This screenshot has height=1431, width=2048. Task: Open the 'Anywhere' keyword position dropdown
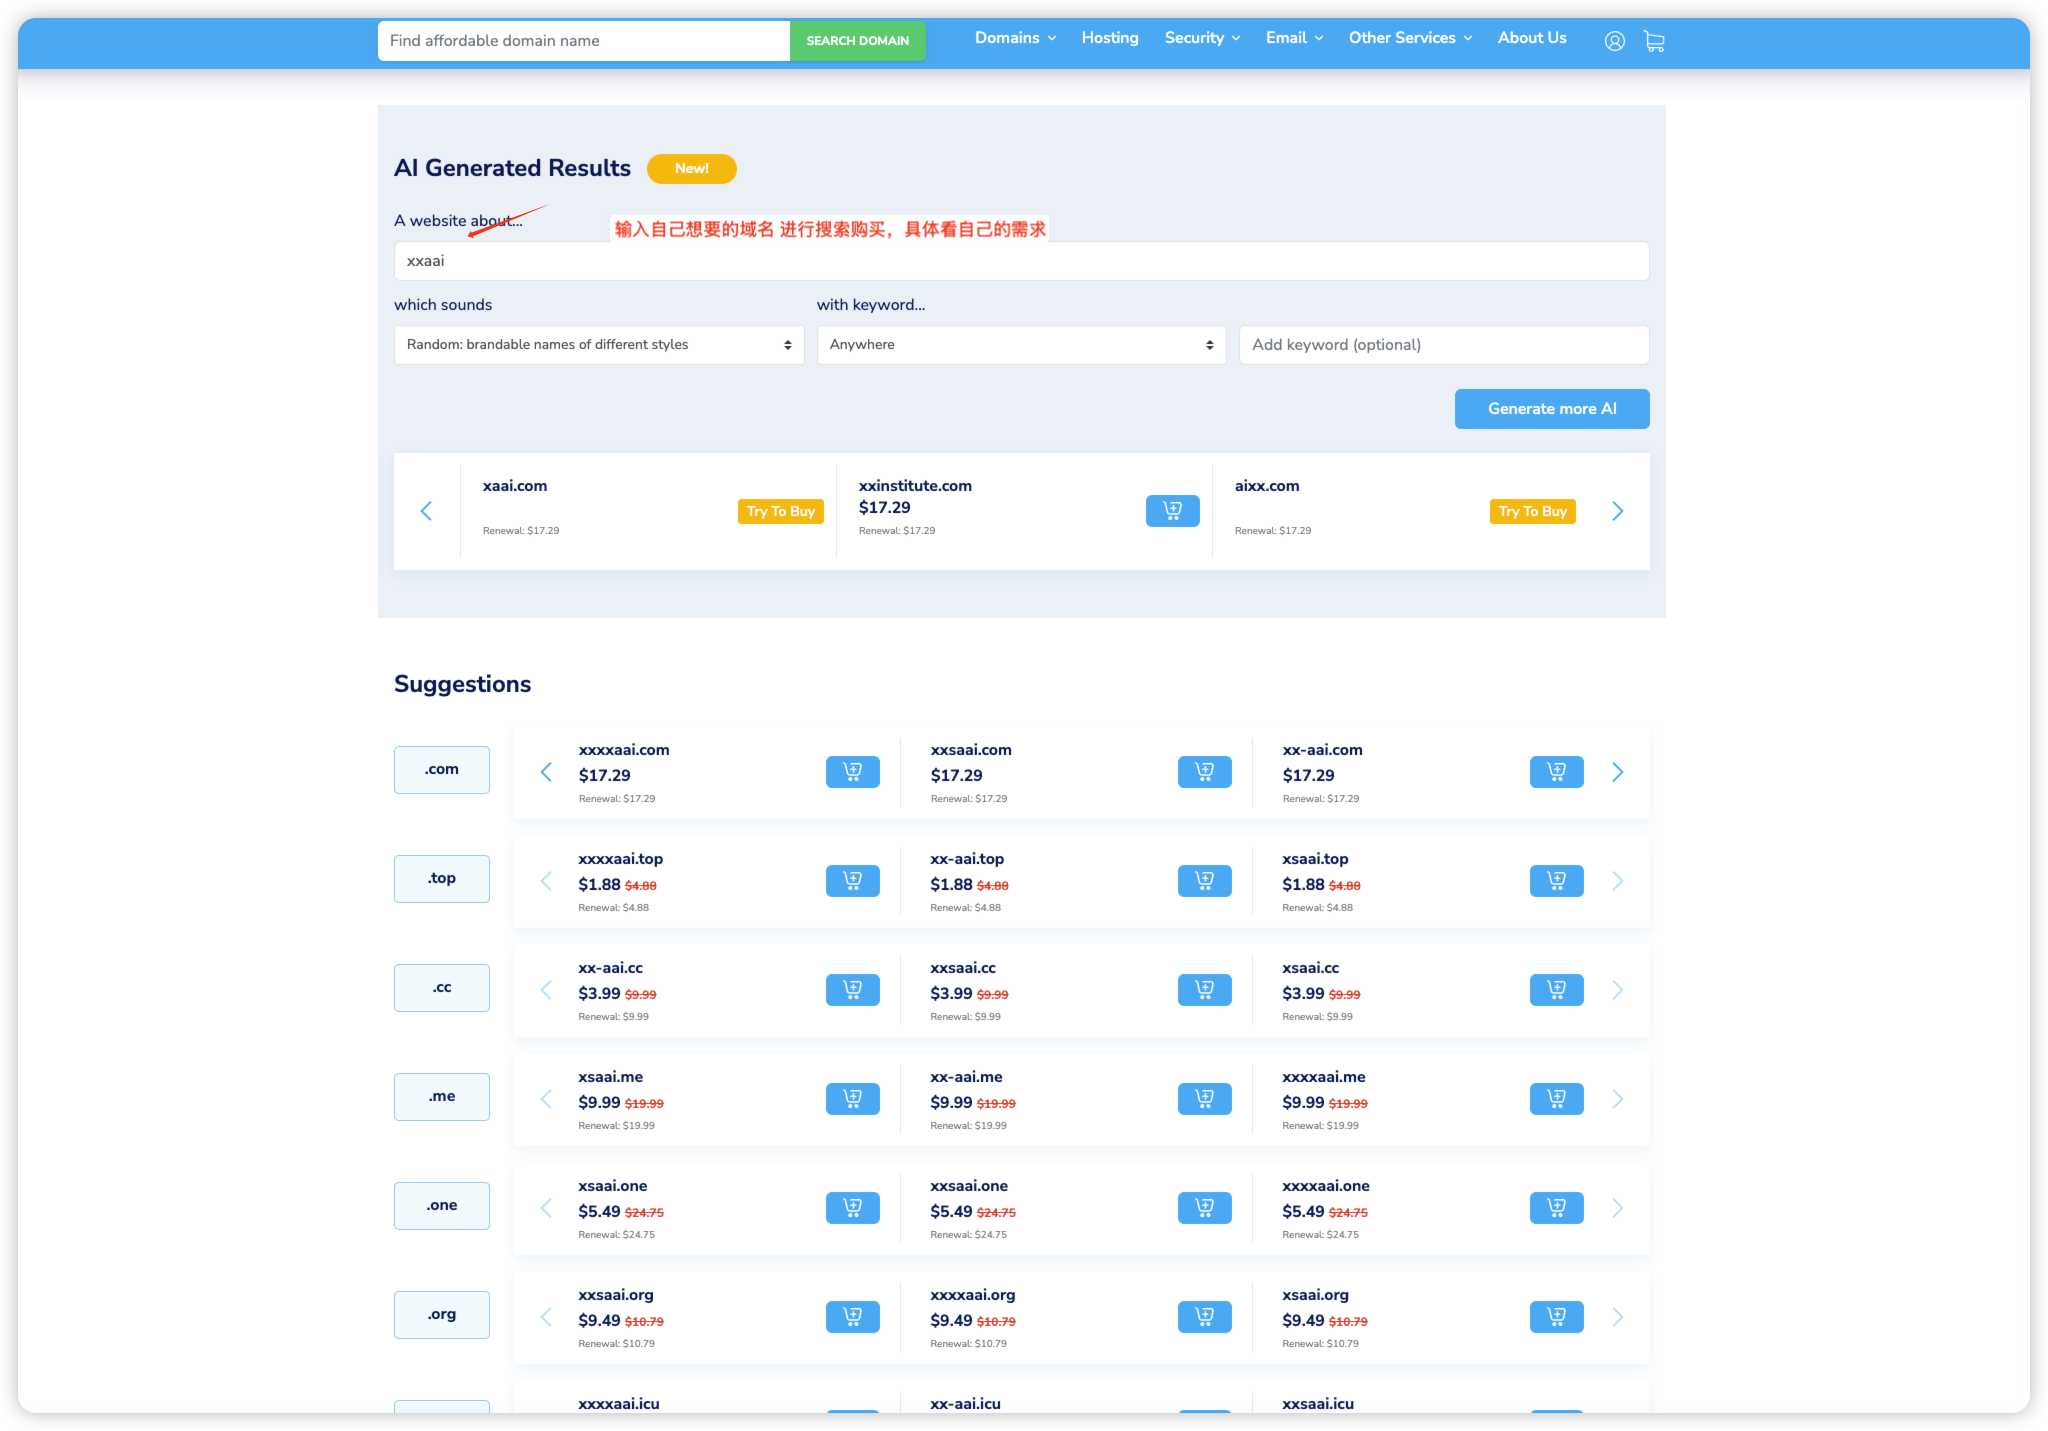coord(1020,345)
